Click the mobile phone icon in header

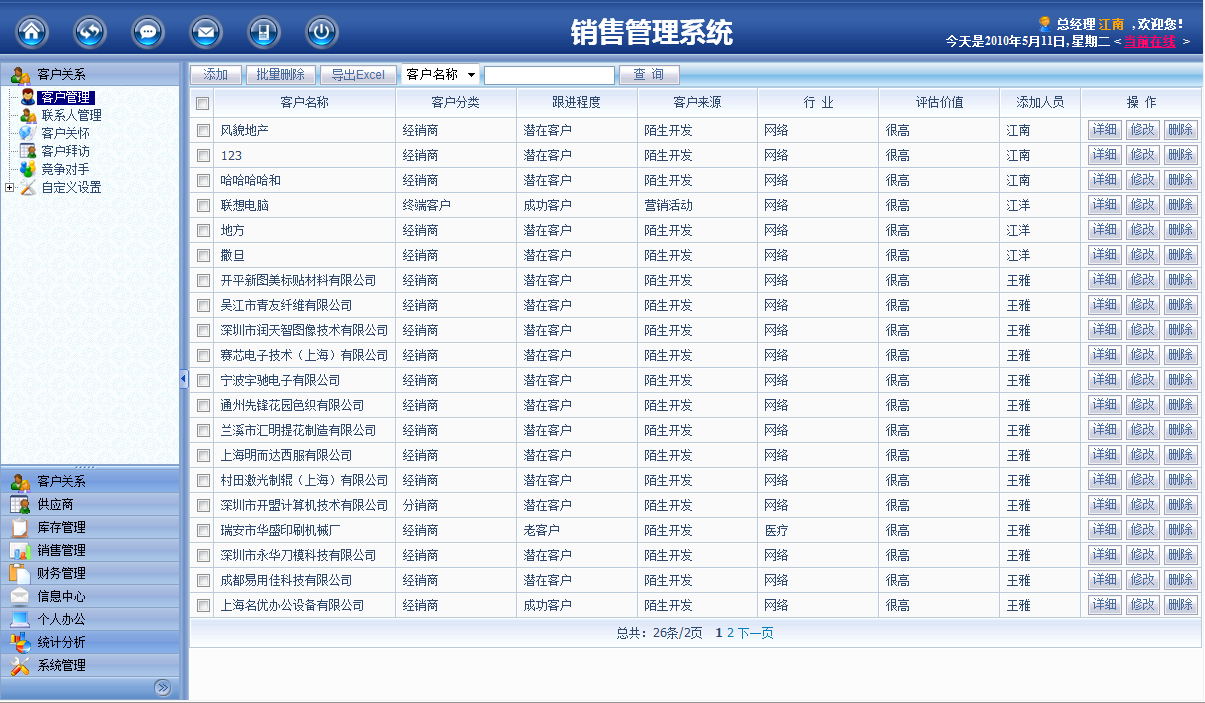pyautogui.click(x=264, y=32)
